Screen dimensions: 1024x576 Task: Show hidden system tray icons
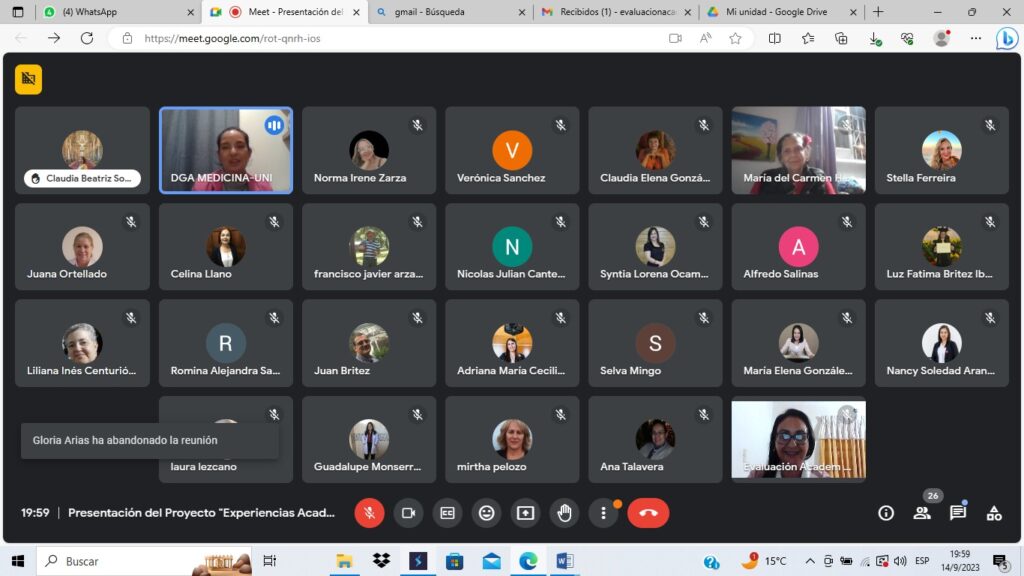point(810,561)
